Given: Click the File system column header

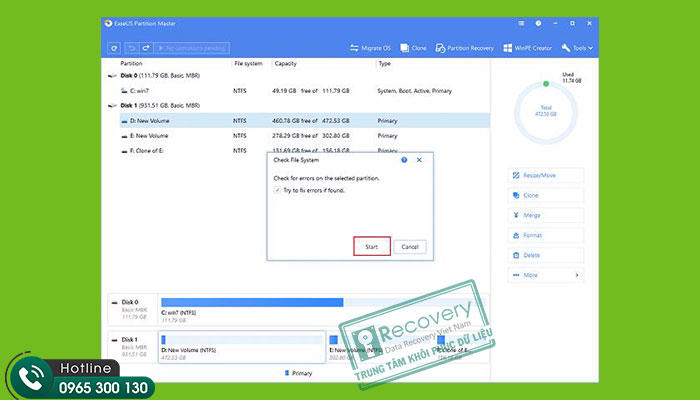Looking at the screenshot, I should 249,63.
